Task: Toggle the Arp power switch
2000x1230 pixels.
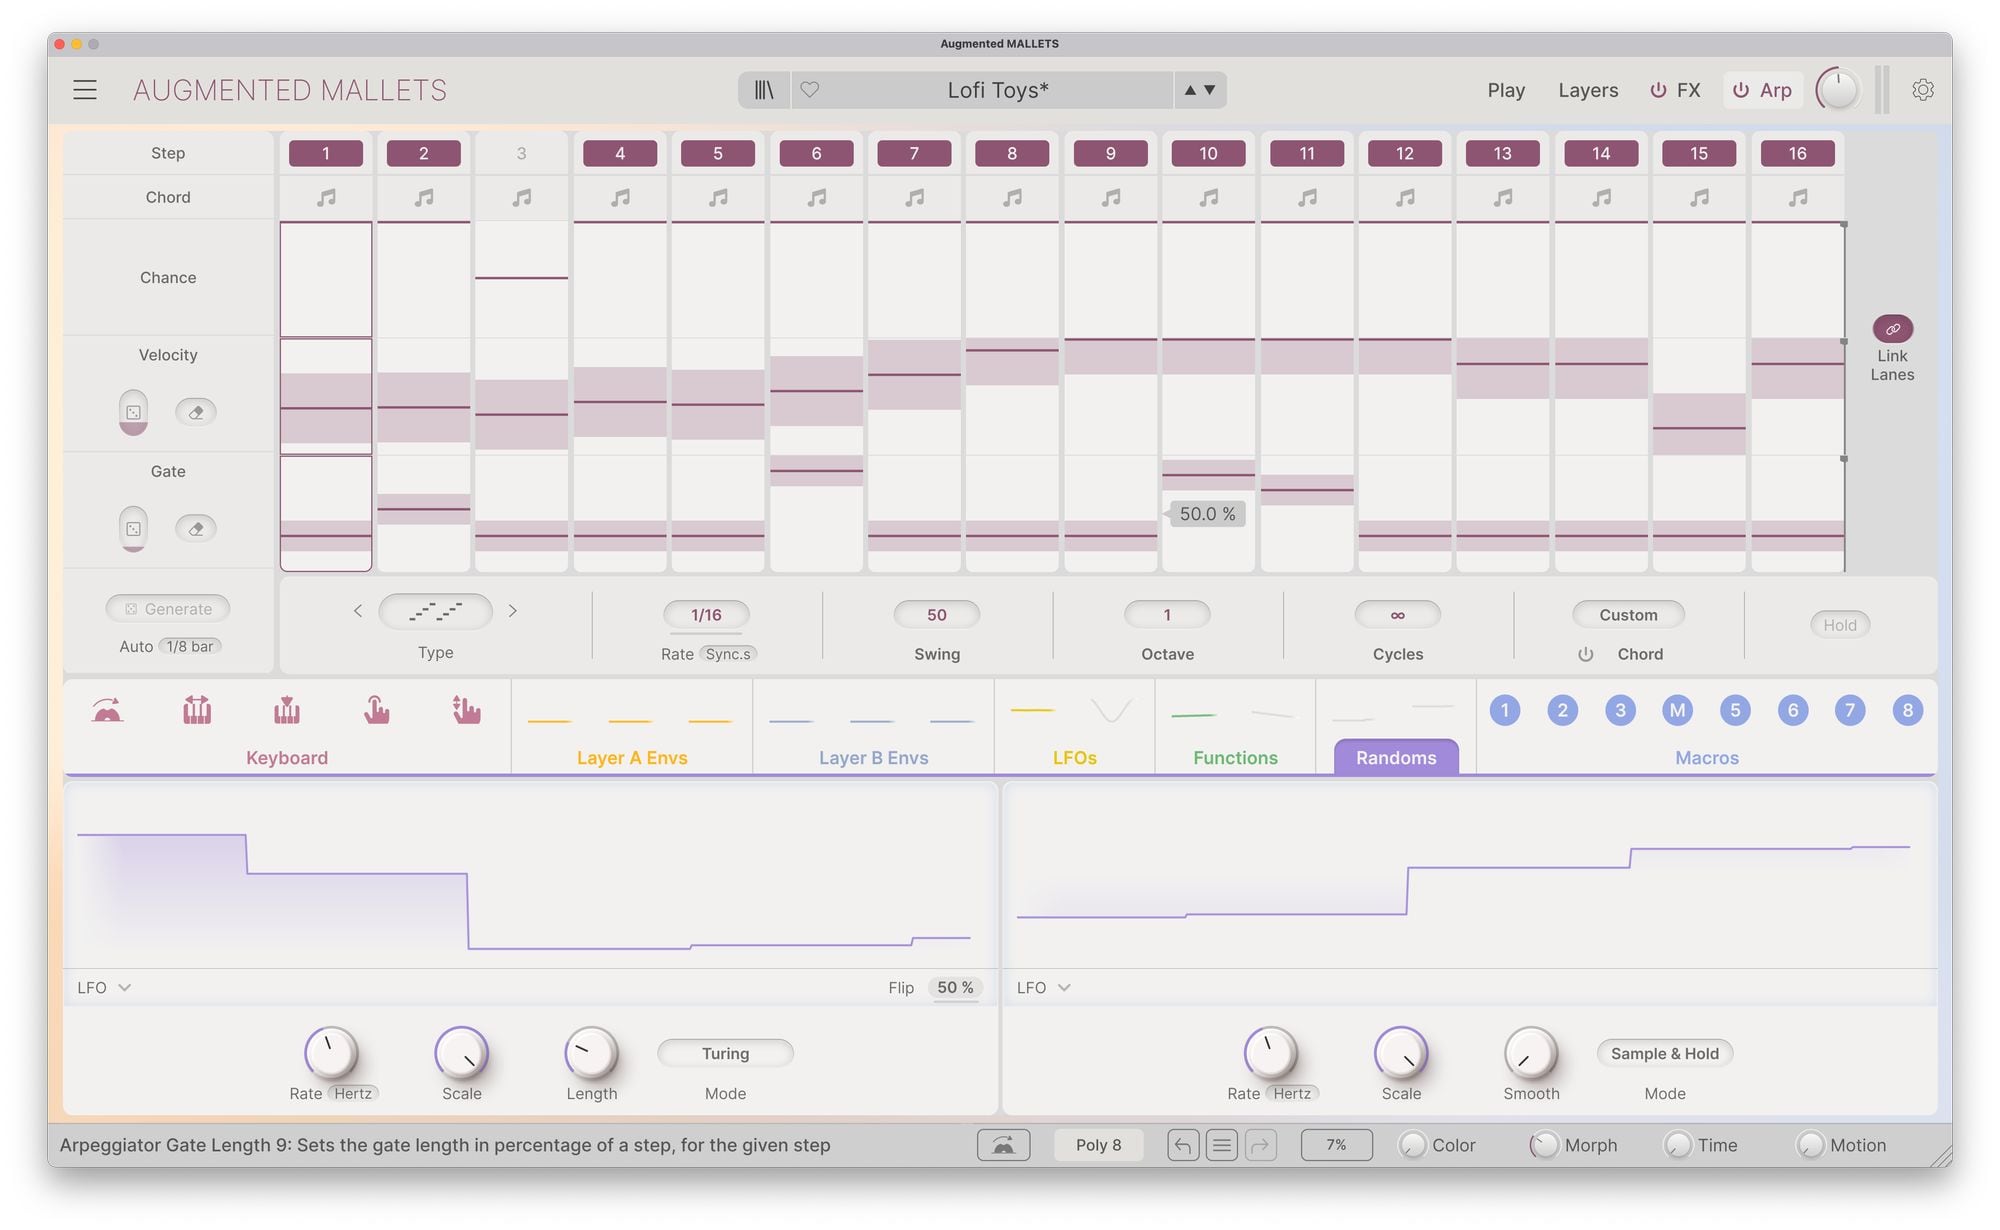Action: [1741, 90]
